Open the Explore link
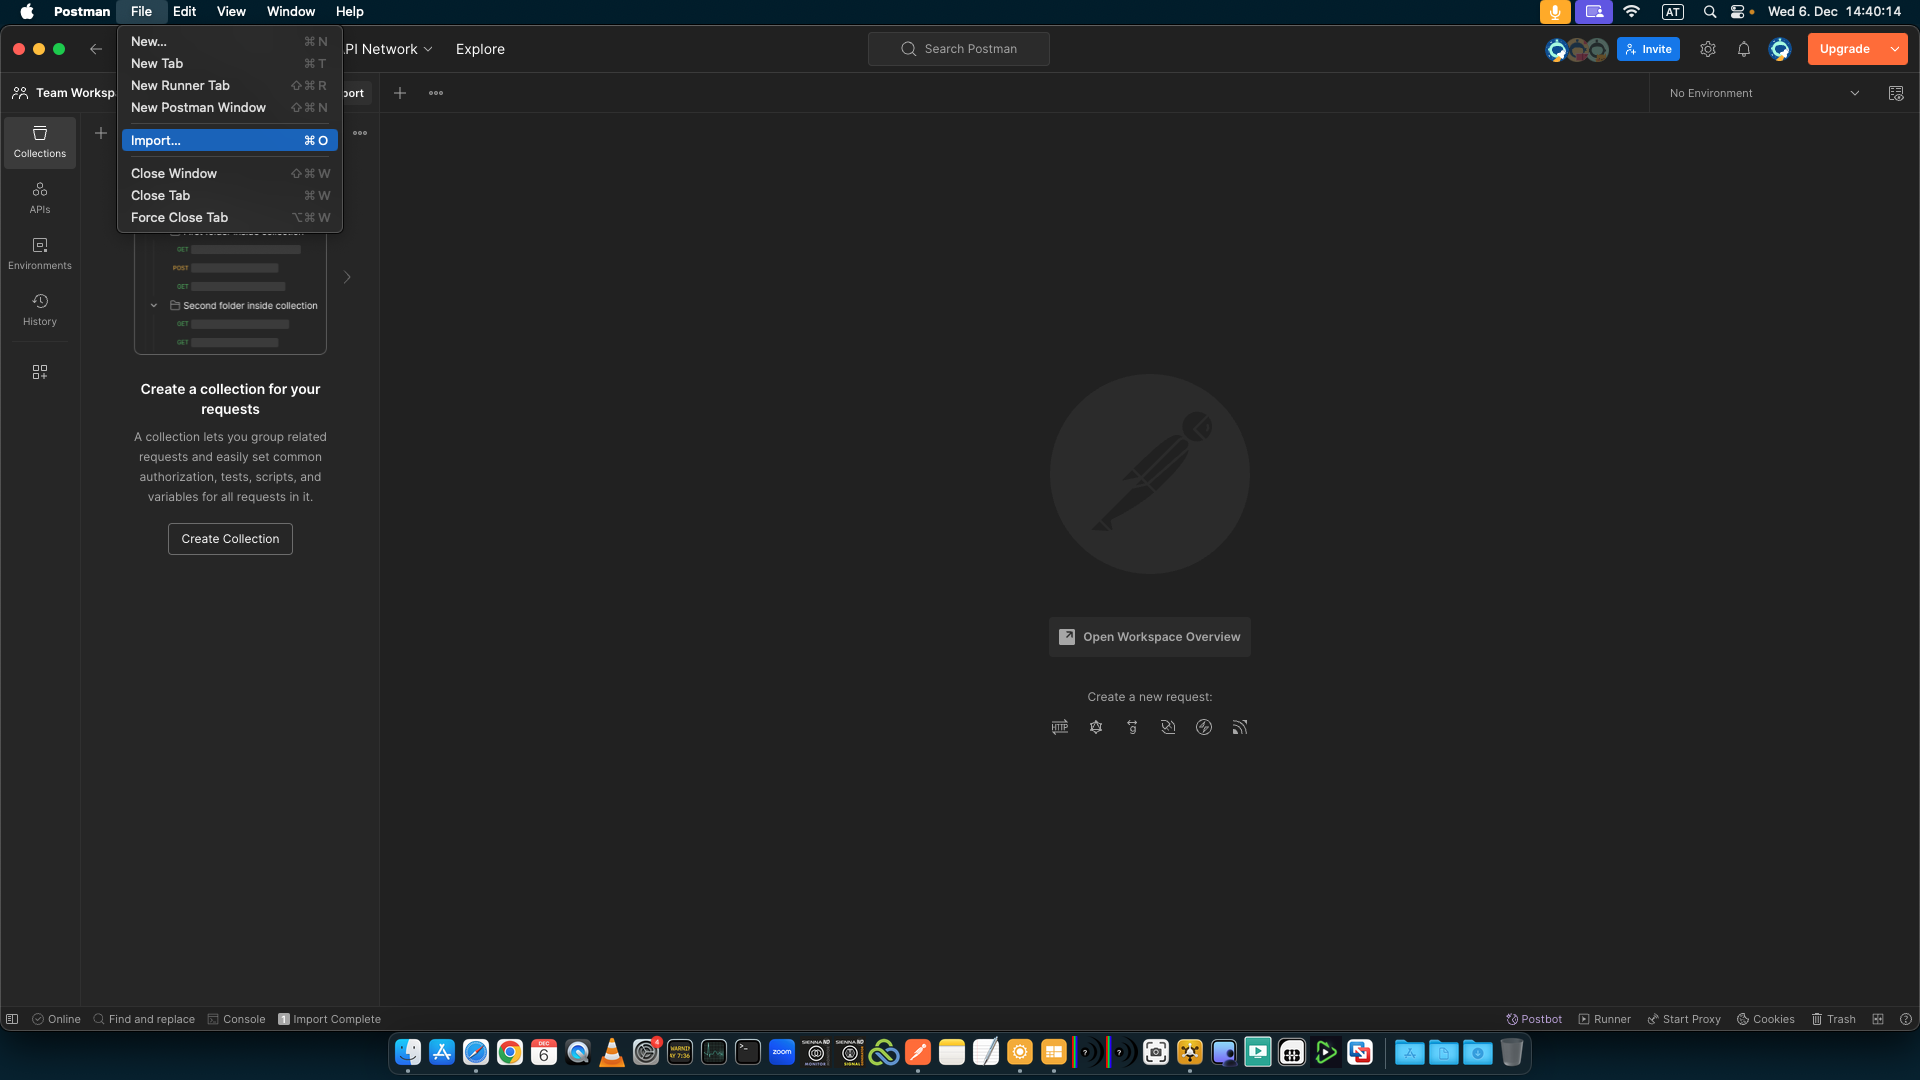This screenshot has height=1080, width=1920. (x=480, y=49)
